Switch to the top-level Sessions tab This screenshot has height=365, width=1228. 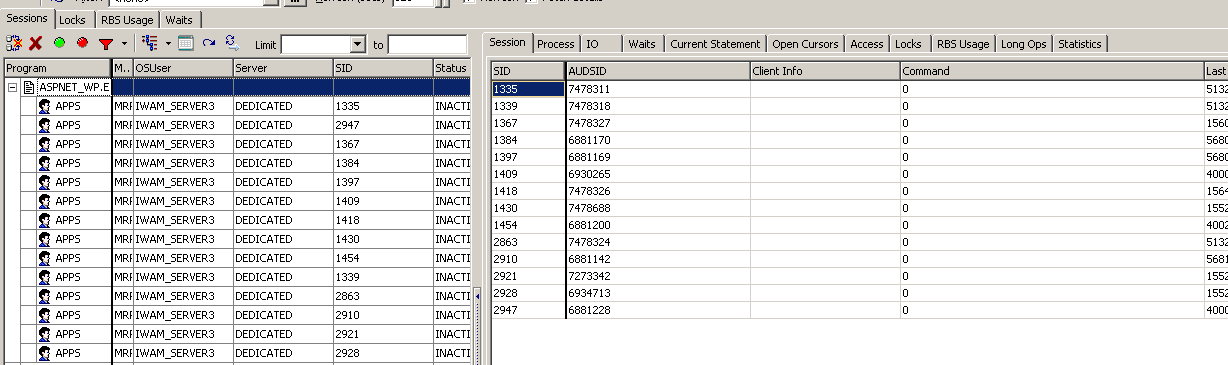pyautogui.click(x=27, y=19)
